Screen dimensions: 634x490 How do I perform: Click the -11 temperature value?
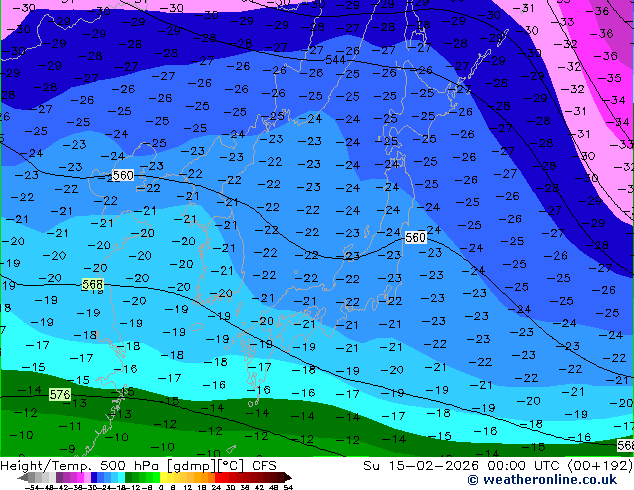[70, 426]
